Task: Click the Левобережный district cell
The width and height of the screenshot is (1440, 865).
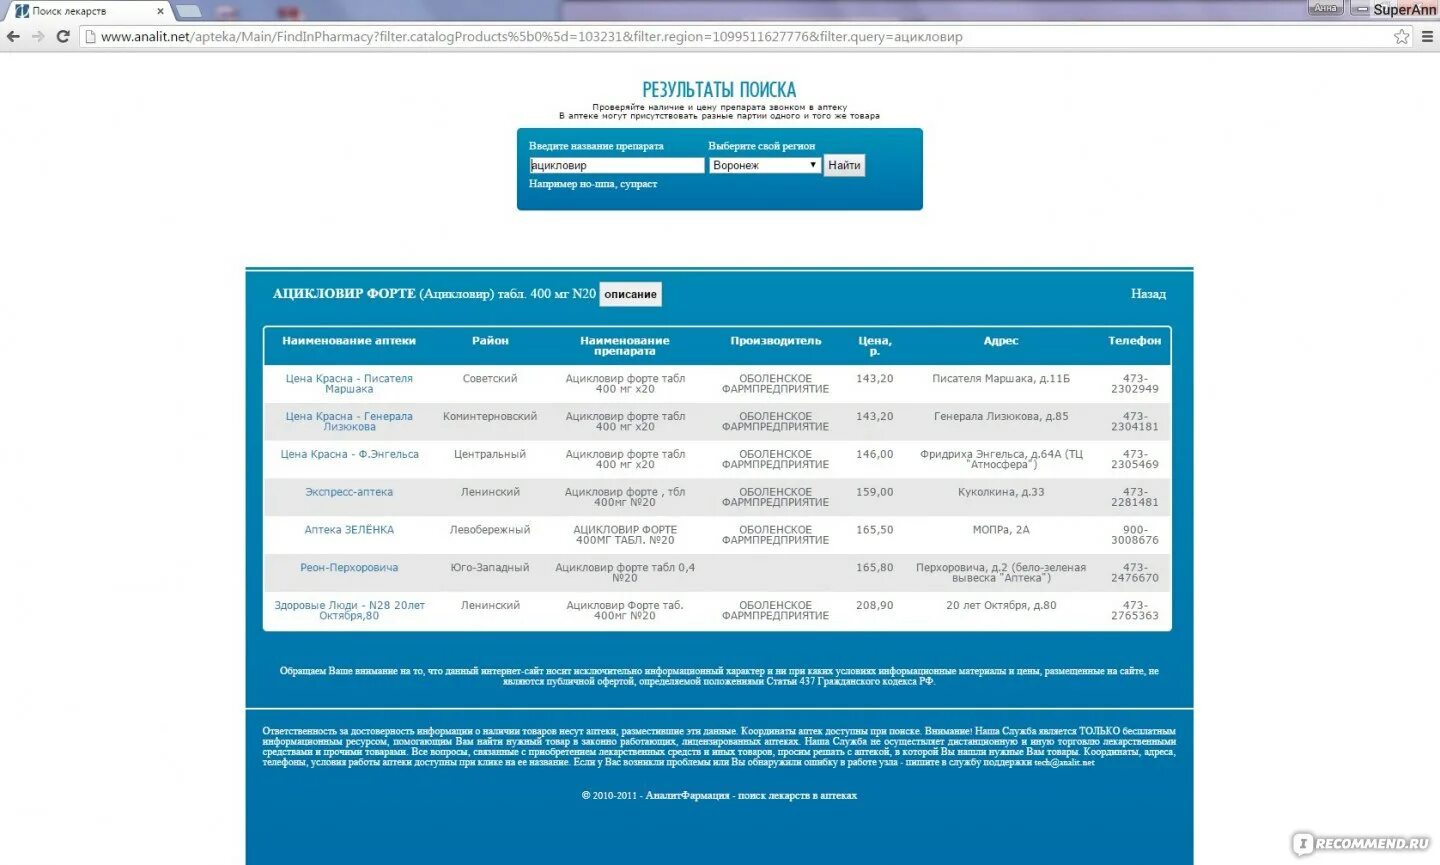Action: pyautogui.click(x=490, y=530)
